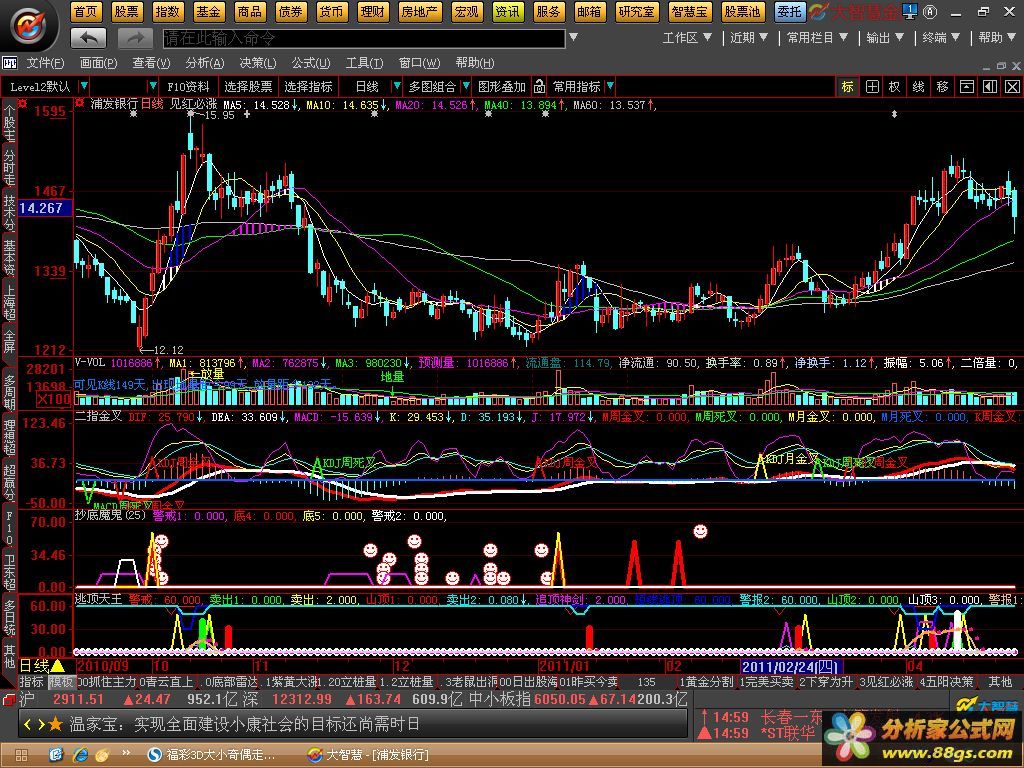
Task: Open the 文件(F) menu
Action: [45, 63]
